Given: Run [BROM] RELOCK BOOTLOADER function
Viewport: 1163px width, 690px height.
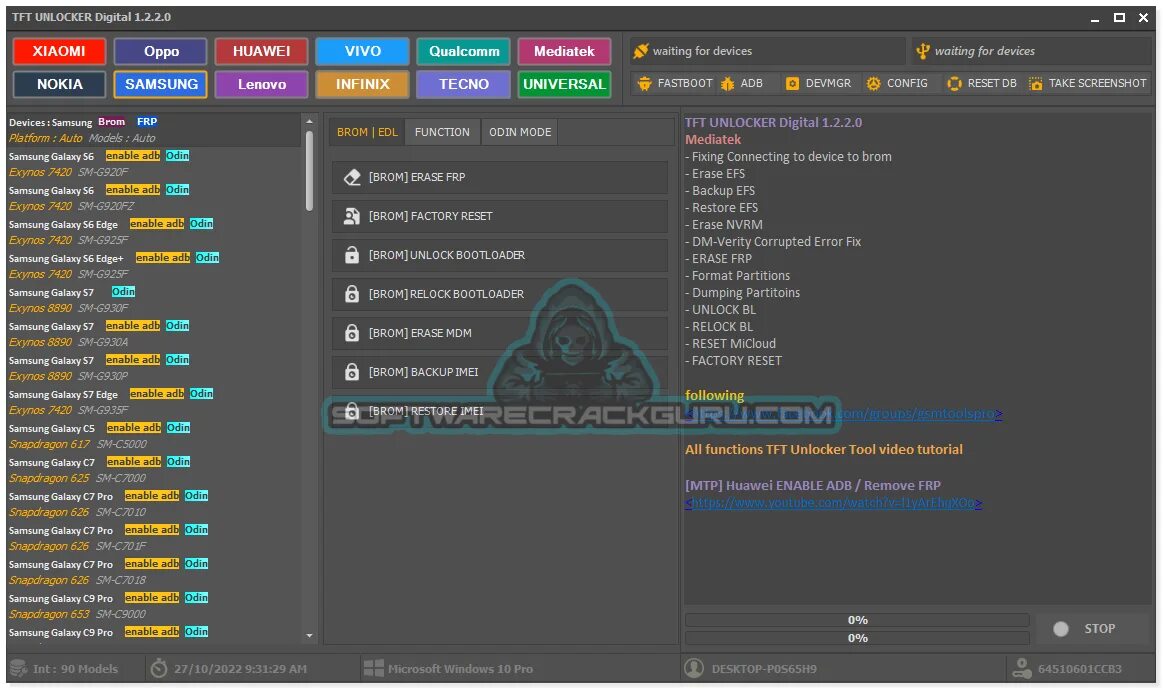Looking at the screenshot, I should pyautogui.click(x=499, y=294).
